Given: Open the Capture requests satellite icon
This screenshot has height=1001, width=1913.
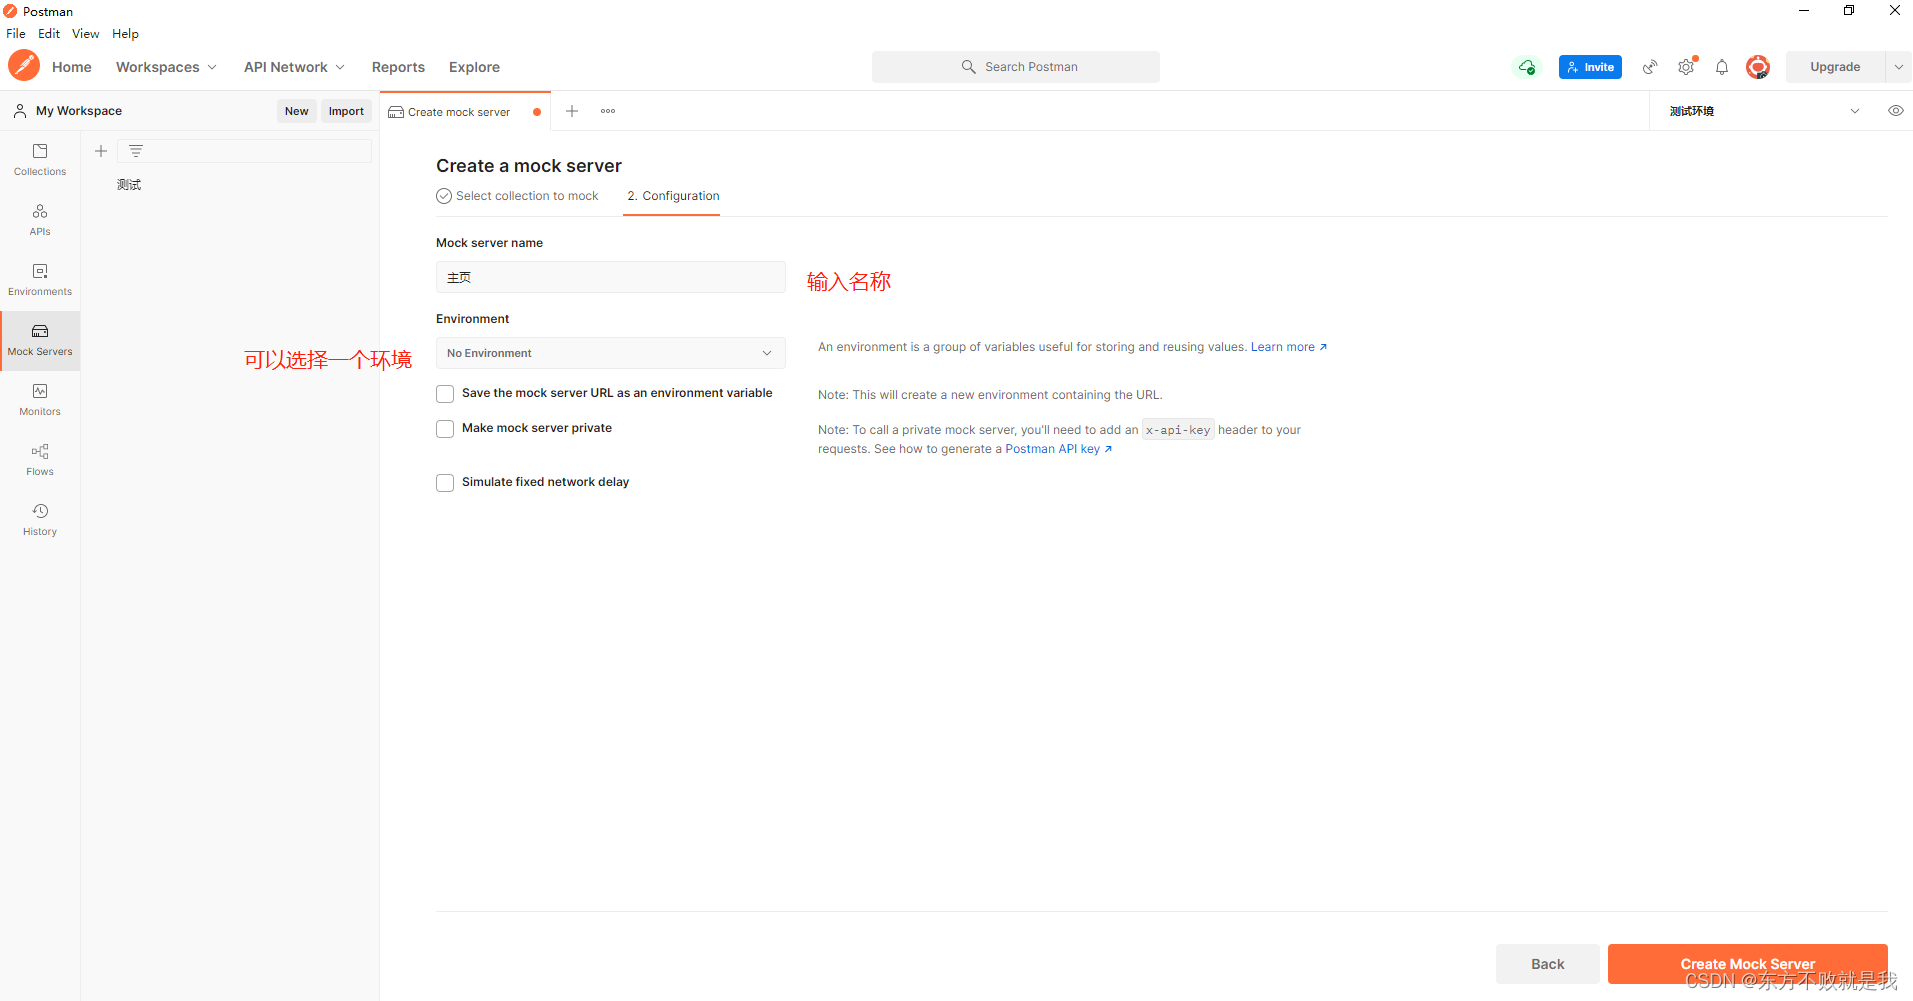Looking at the screenshot, I should [1649, 66].
